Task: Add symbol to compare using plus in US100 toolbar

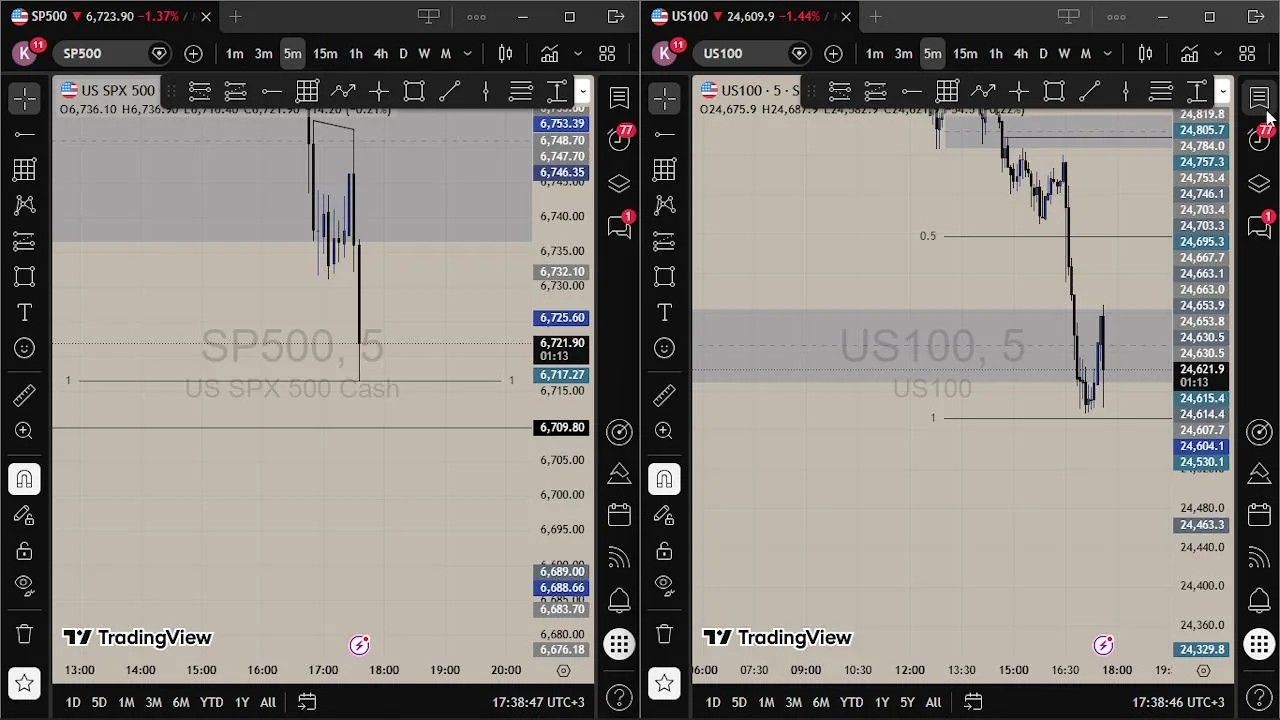Action: tap(833, 54)
